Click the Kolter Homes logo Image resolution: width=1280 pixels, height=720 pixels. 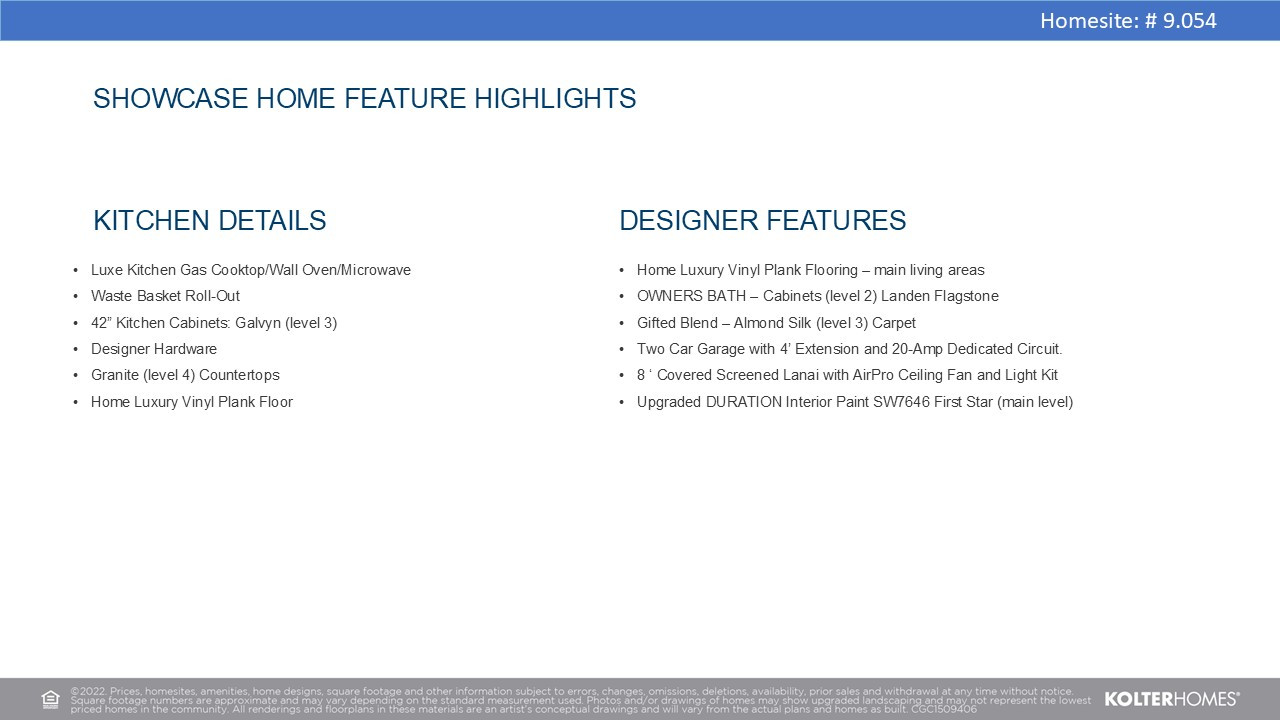[x=1171, y=699]
